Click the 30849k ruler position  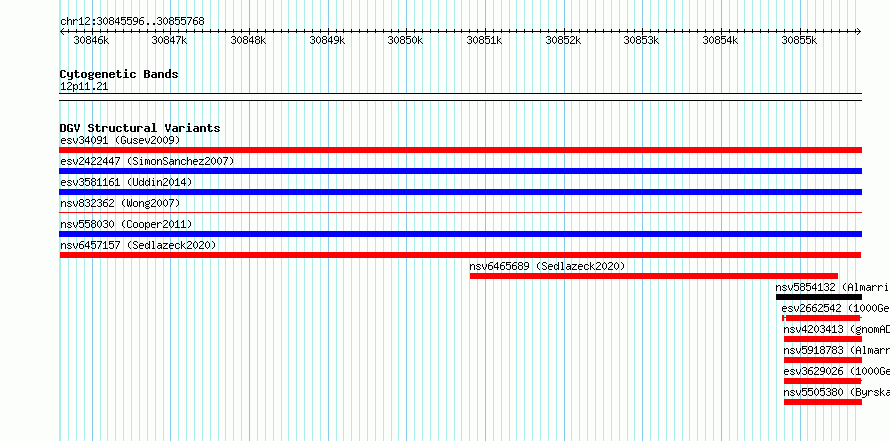pos(327,40)
